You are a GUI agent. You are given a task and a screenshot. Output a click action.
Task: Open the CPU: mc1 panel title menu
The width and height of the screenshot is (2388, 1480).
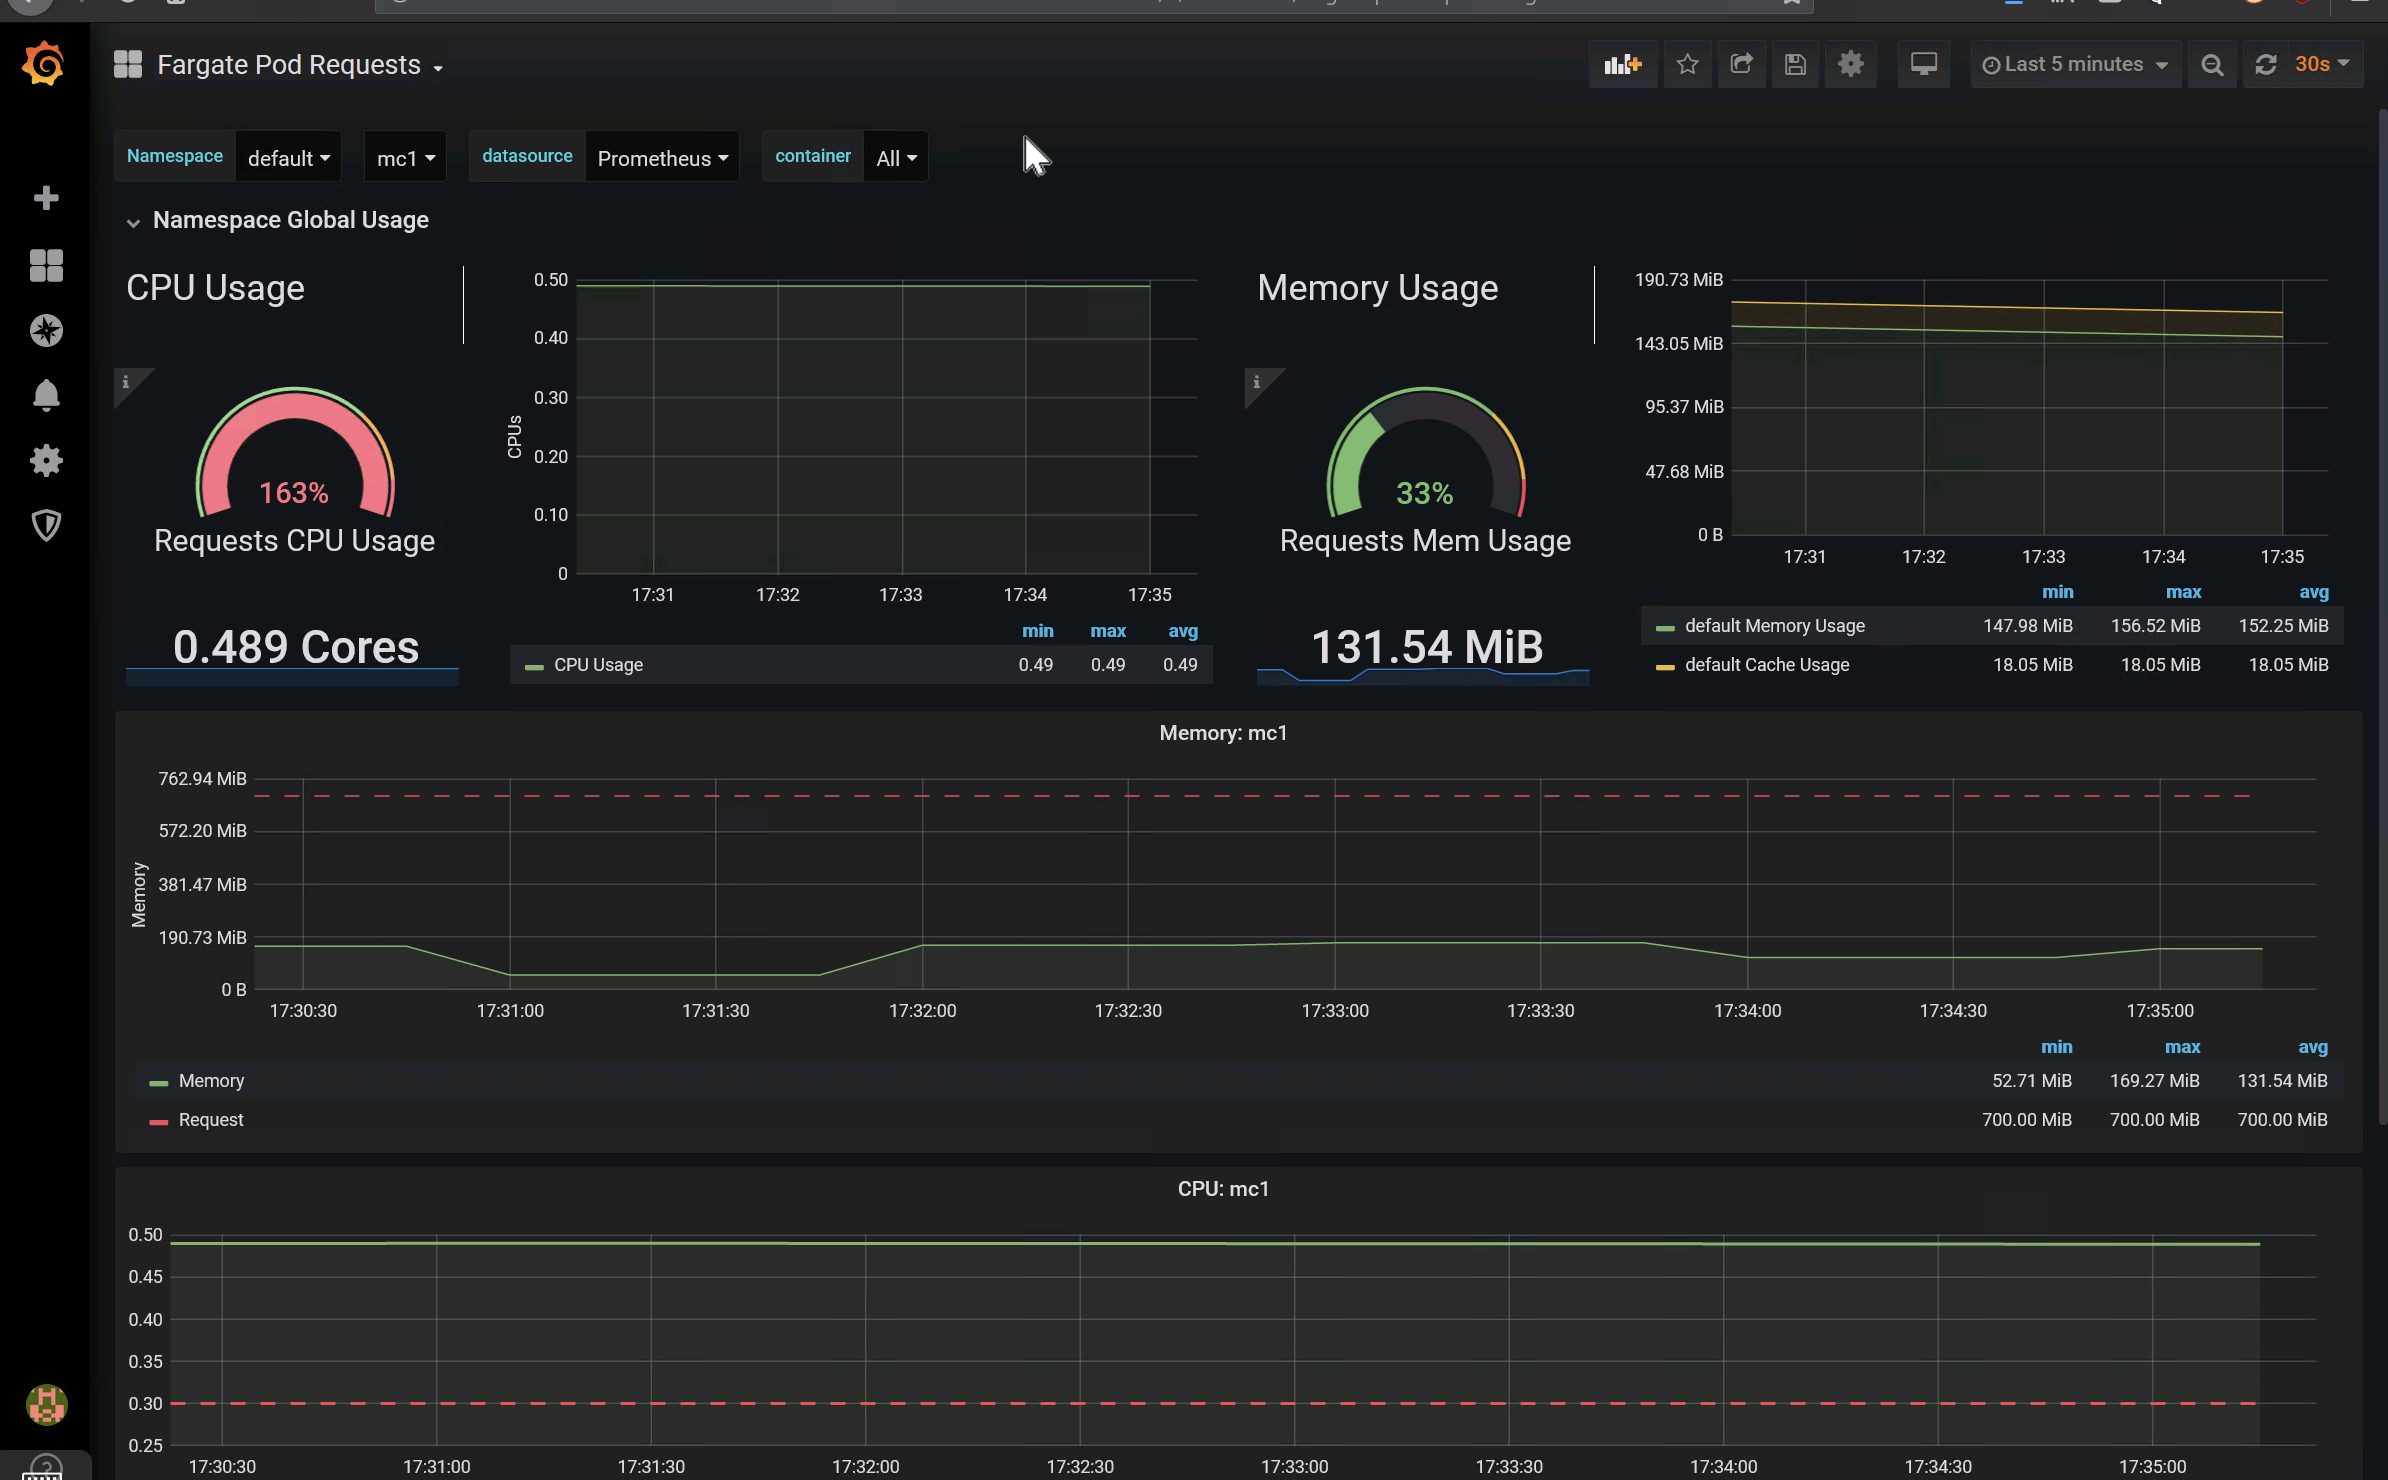tap(1222, 1189)
